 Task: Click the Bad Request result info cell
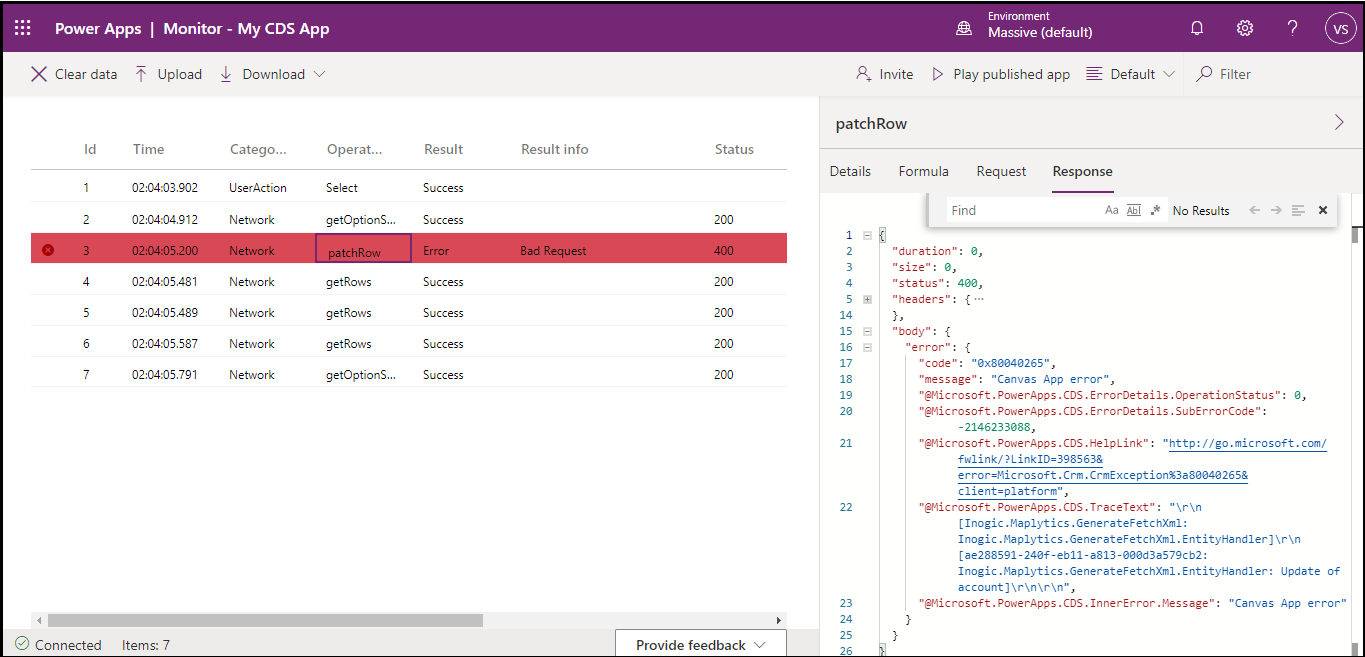click(553, 251)
